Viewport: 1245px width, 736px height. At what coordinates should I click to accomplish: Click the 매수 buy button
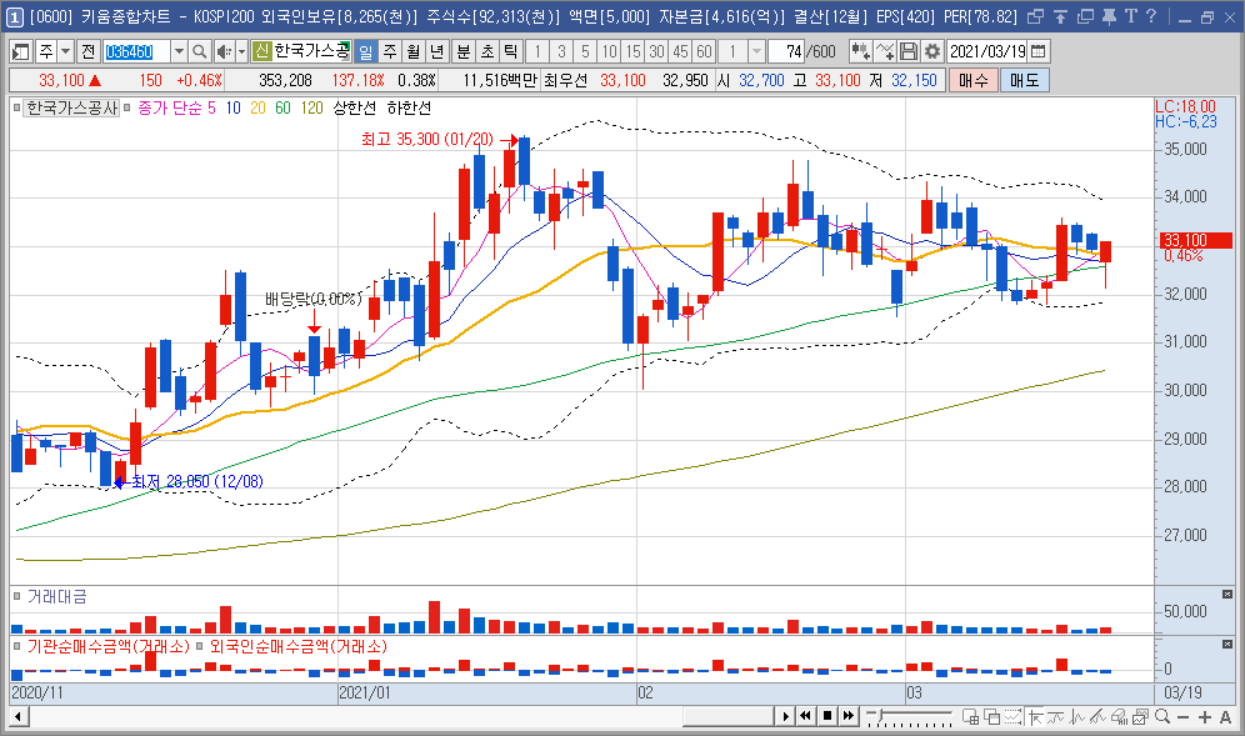tap(972, 80)
